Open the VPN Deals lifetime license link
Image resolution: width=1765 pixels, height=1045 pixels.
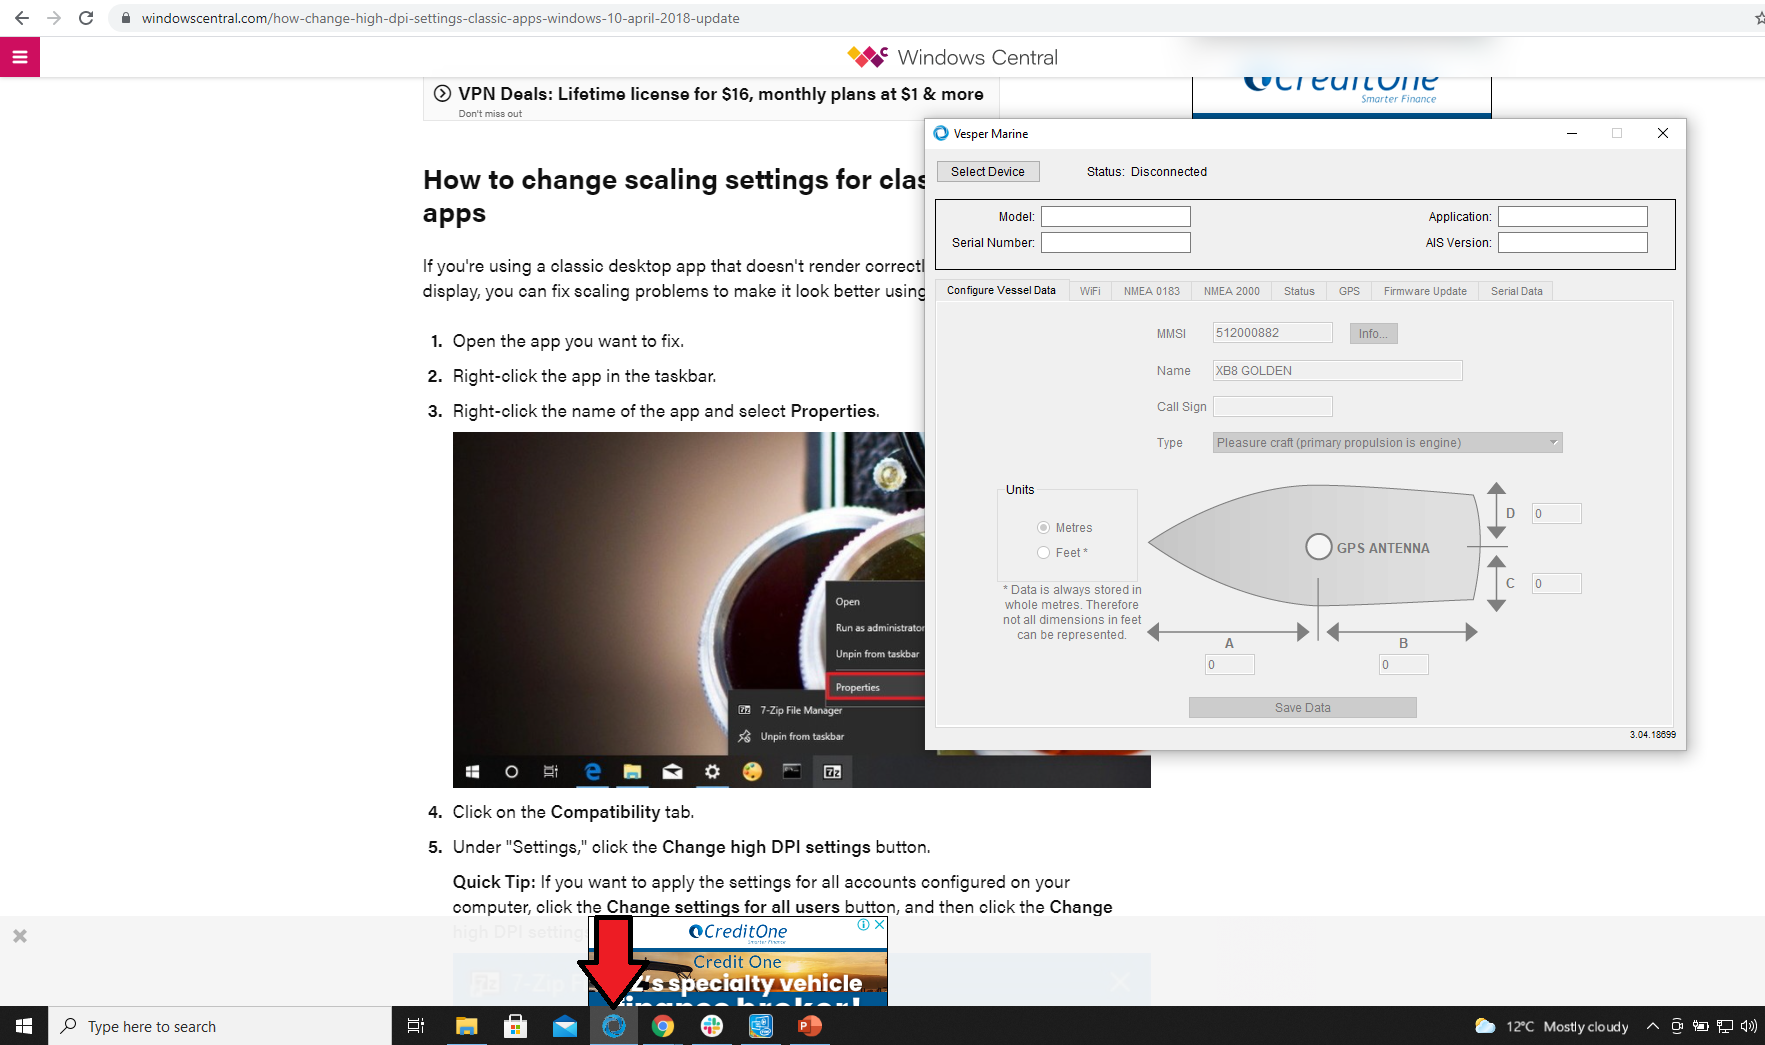pyautogui.click(x=720, y=94)
